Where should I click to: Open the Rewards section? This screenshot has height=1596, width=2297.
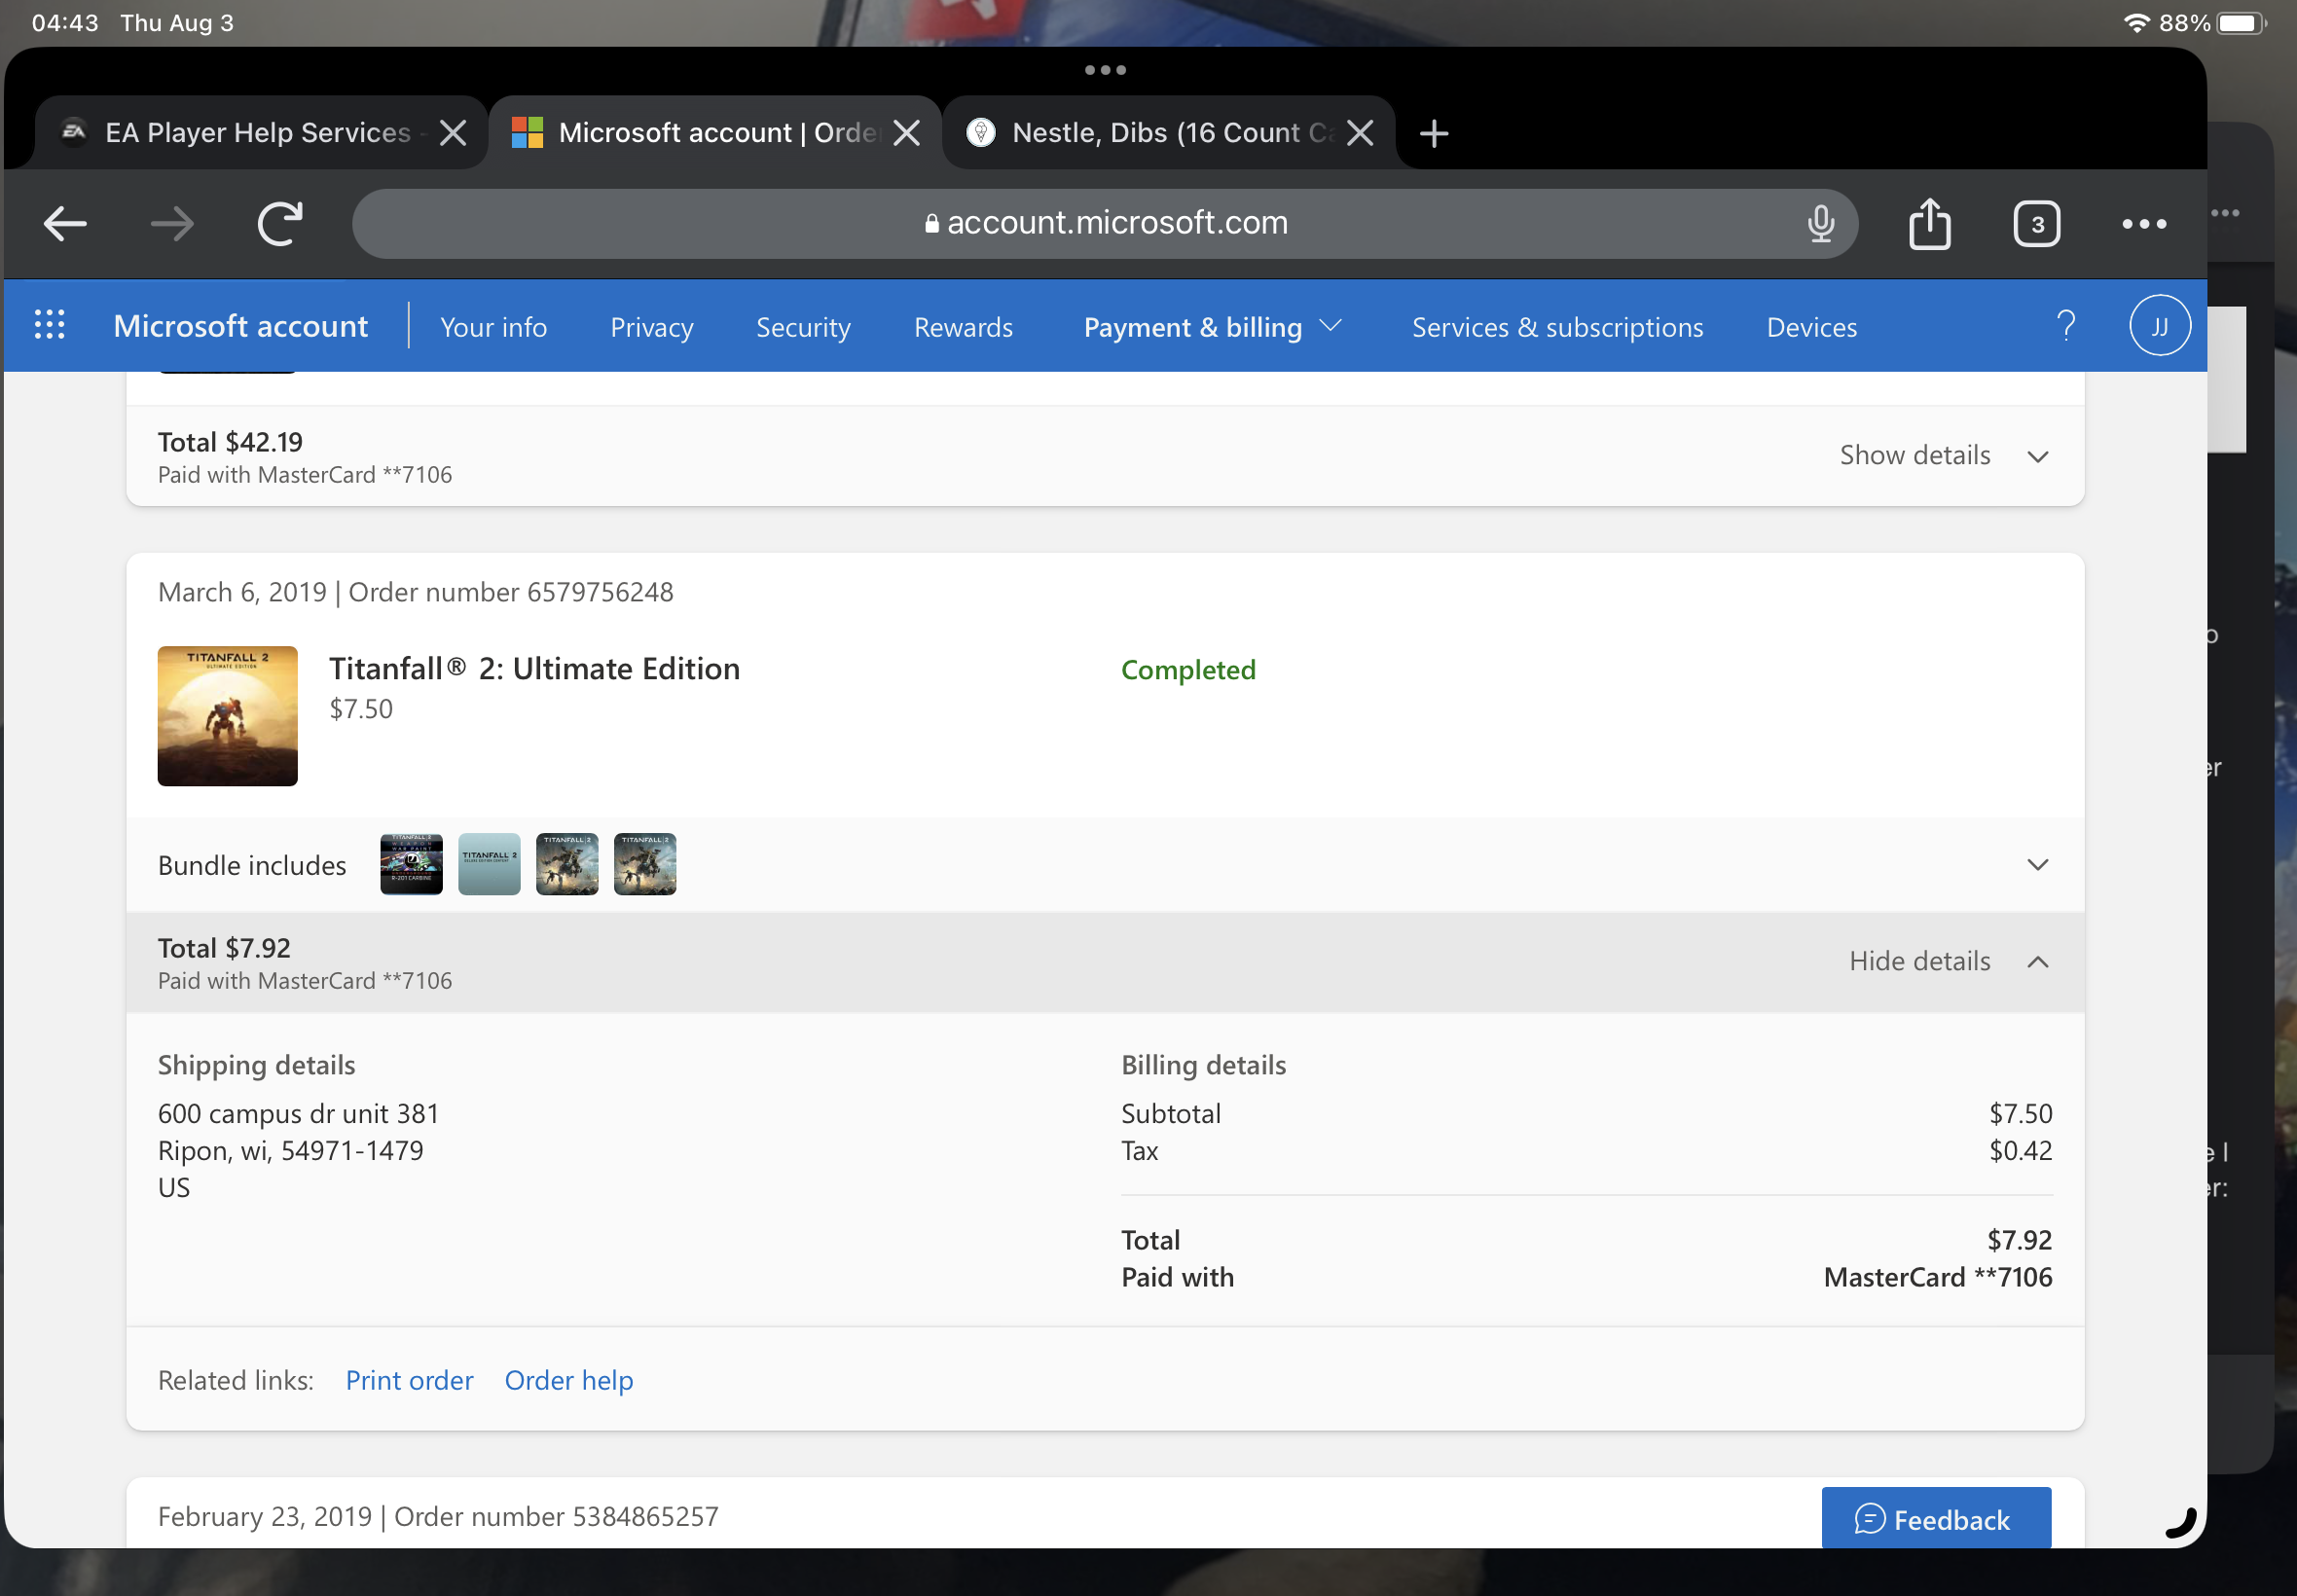coord(963,327)
